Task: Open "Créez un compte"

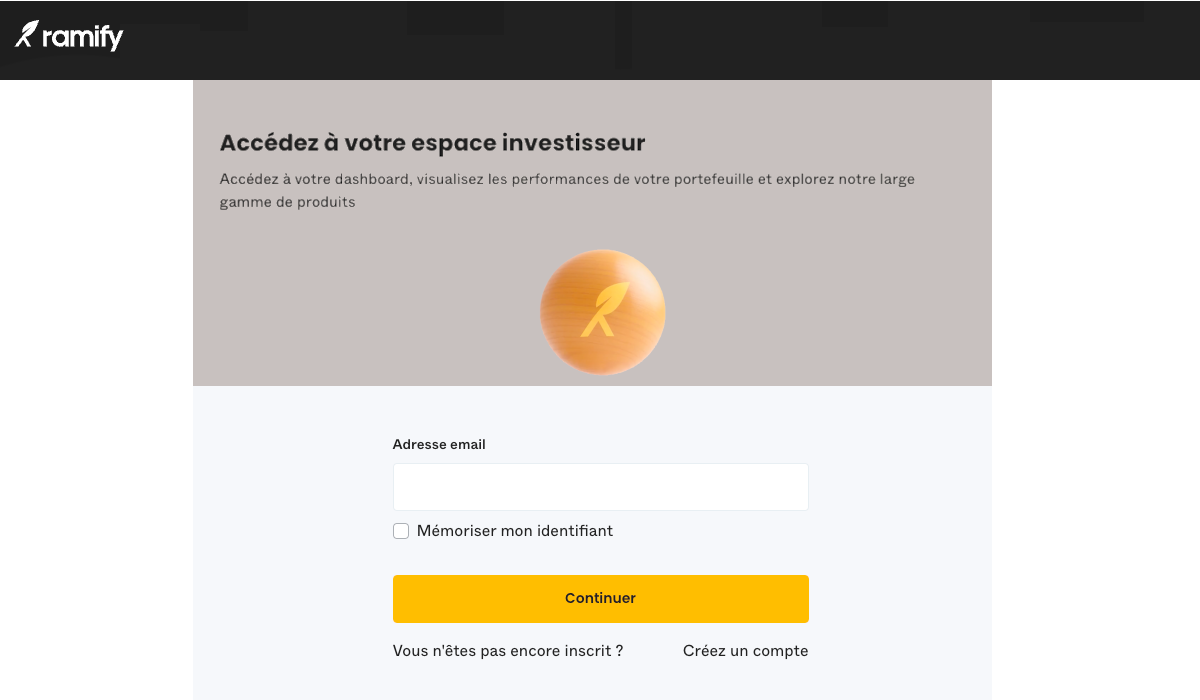Action: click(x=745, y=650)
